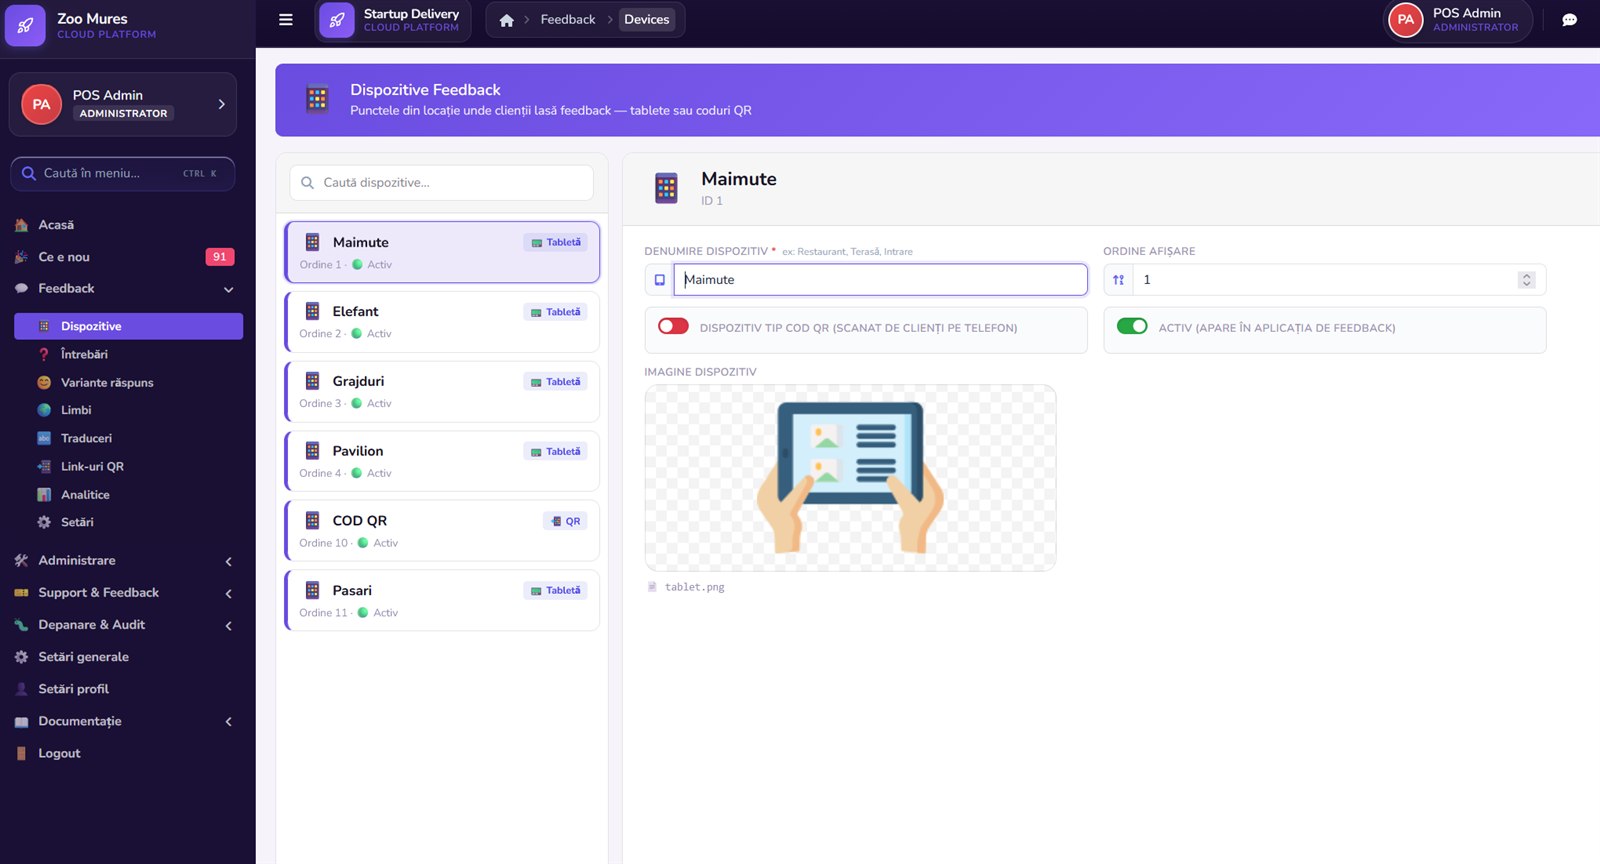This screenshot has width=1600, height=864.
Task: Click the Setări gear icon under Feedback
Action: point(44,522)
